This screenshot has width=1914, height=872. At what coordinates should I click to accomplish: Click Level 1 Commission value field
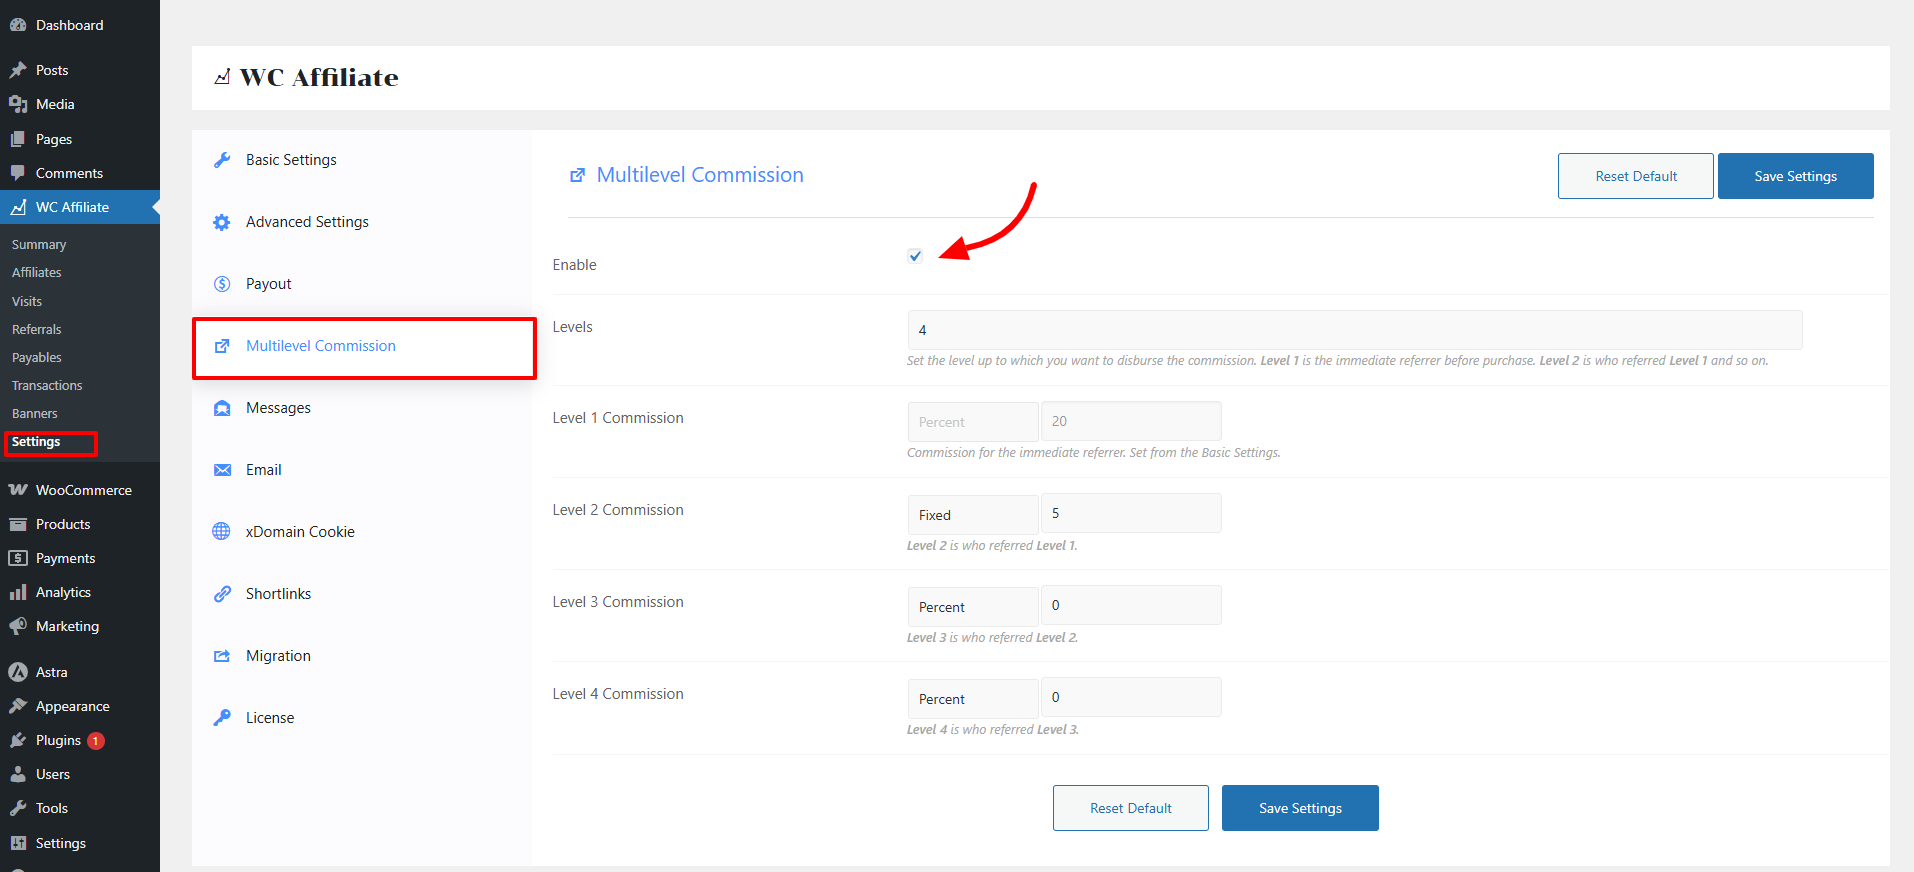[1131, 421]
